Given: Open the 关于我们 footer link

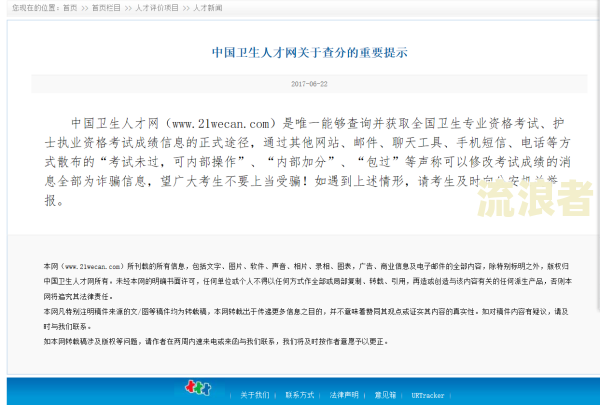Looking at the screenshot, I should tap(255, 395).
